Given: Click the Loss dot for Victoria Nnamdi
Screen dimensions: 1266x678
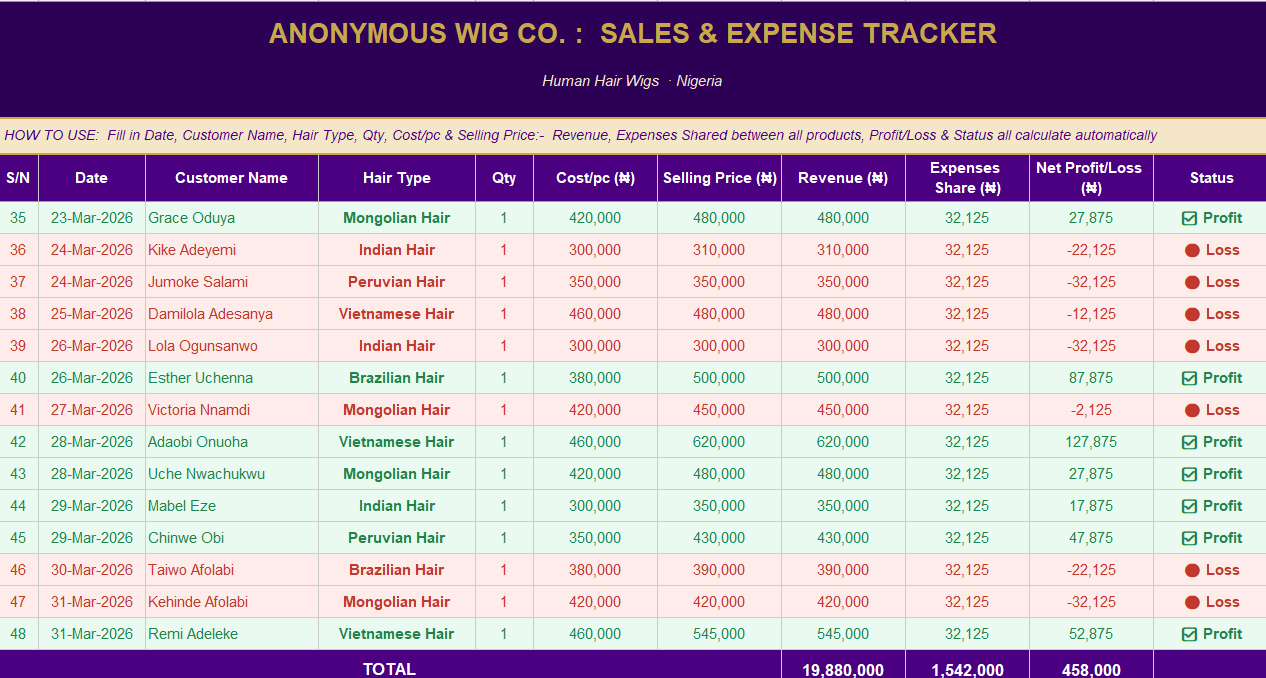Looking at the screenshot, I should point(1192,410).
